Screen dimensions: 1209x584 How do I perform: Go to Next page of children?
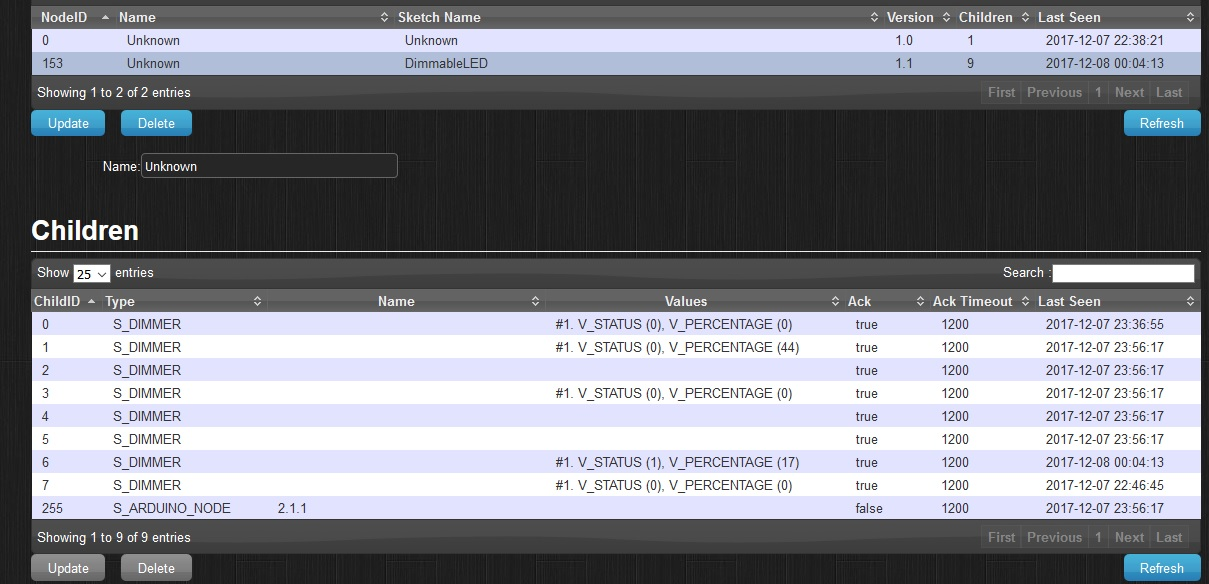point(1129,537)
